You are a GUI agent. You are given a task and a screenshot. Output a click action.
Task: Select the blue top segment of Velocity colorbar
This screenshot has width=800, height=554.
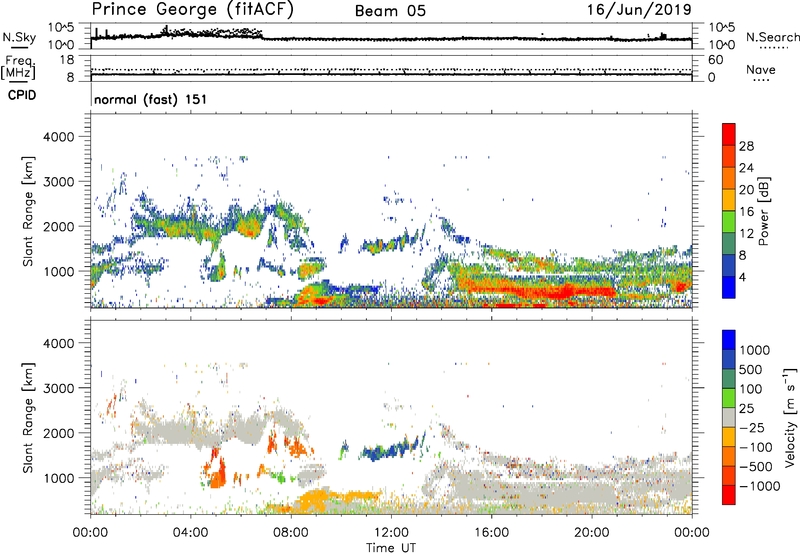[x=729, y=340]
